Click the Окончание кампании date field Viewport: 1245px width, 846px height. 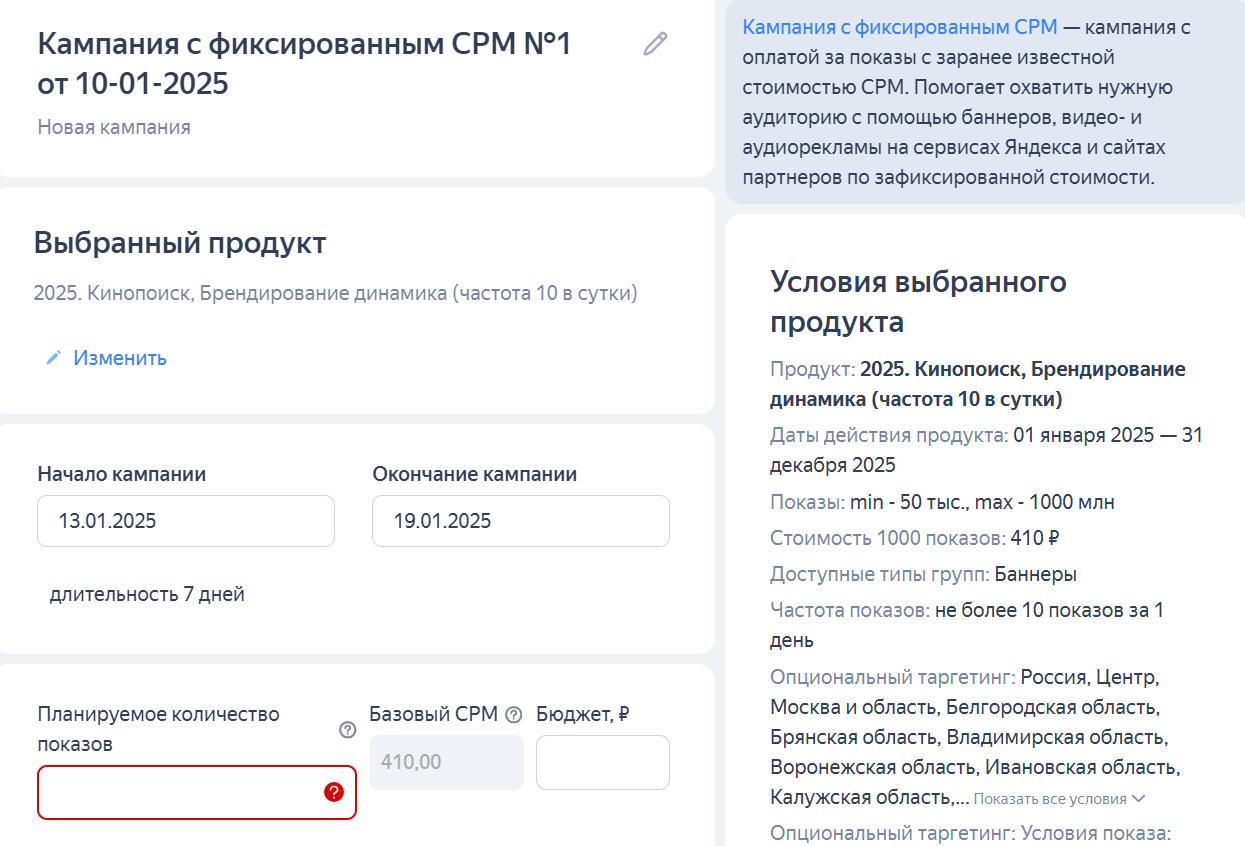click(x=521, y=521)
